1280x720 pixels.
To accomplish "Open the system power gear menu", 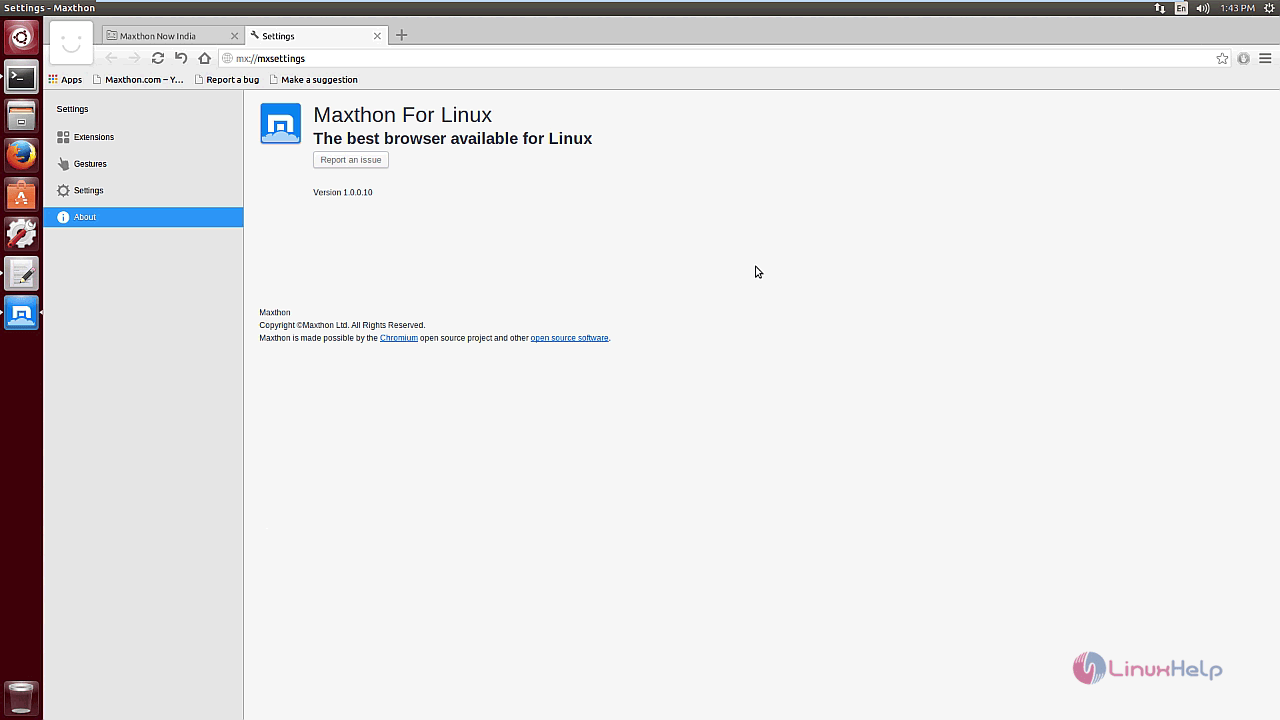I will coord(1269,8).
